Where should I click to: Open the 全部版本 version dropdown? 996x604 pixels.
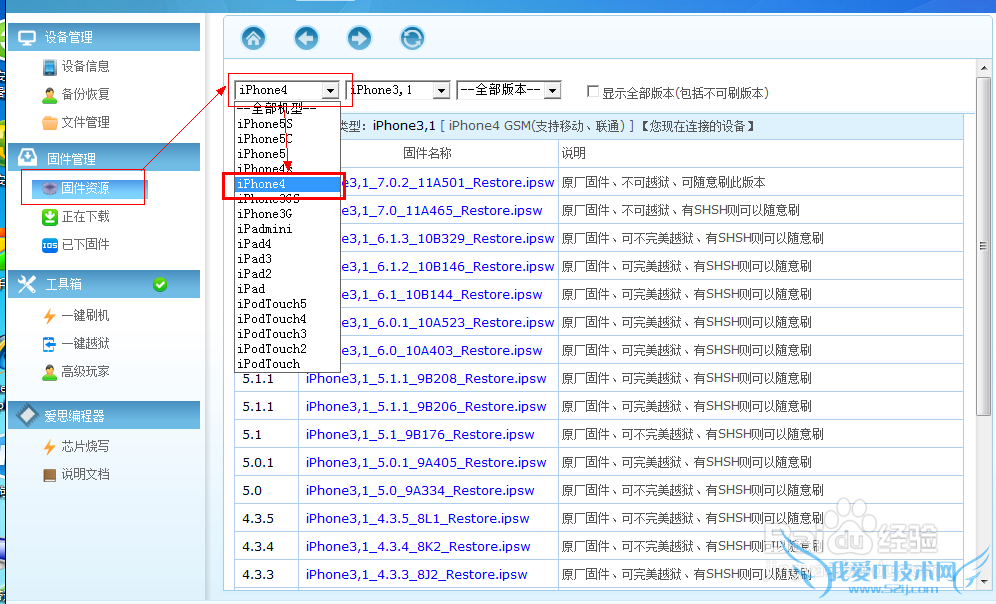pos(552,91)
